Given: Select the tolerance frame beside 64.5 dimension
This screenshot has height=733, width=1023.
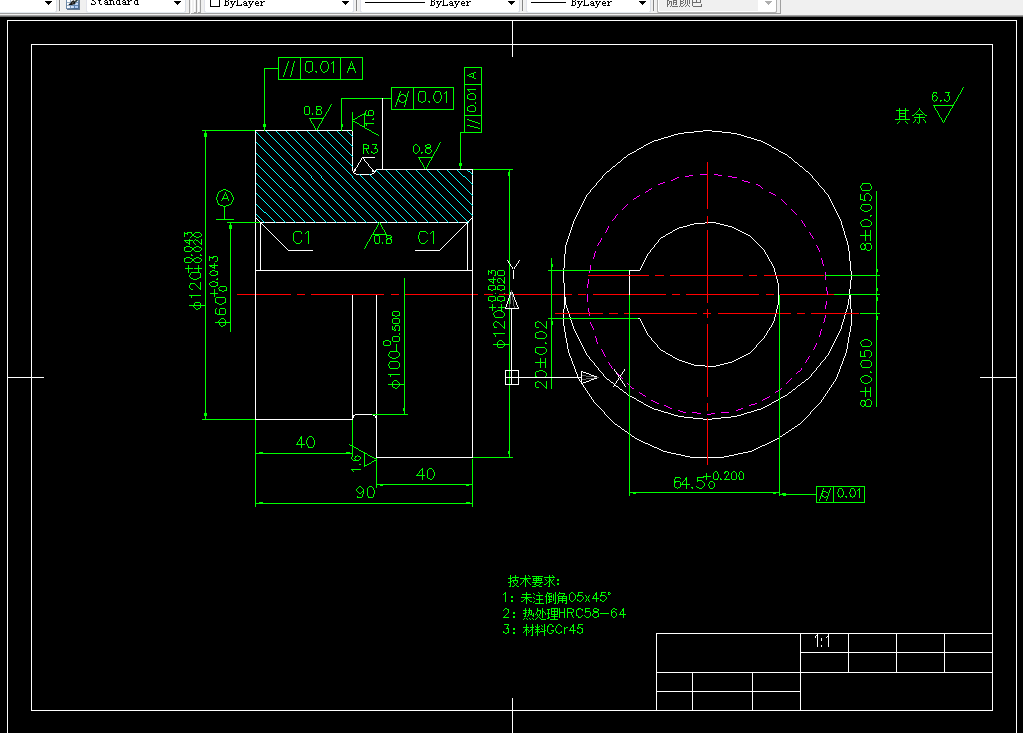Looking at the screenshot, I should pos(840,494).
